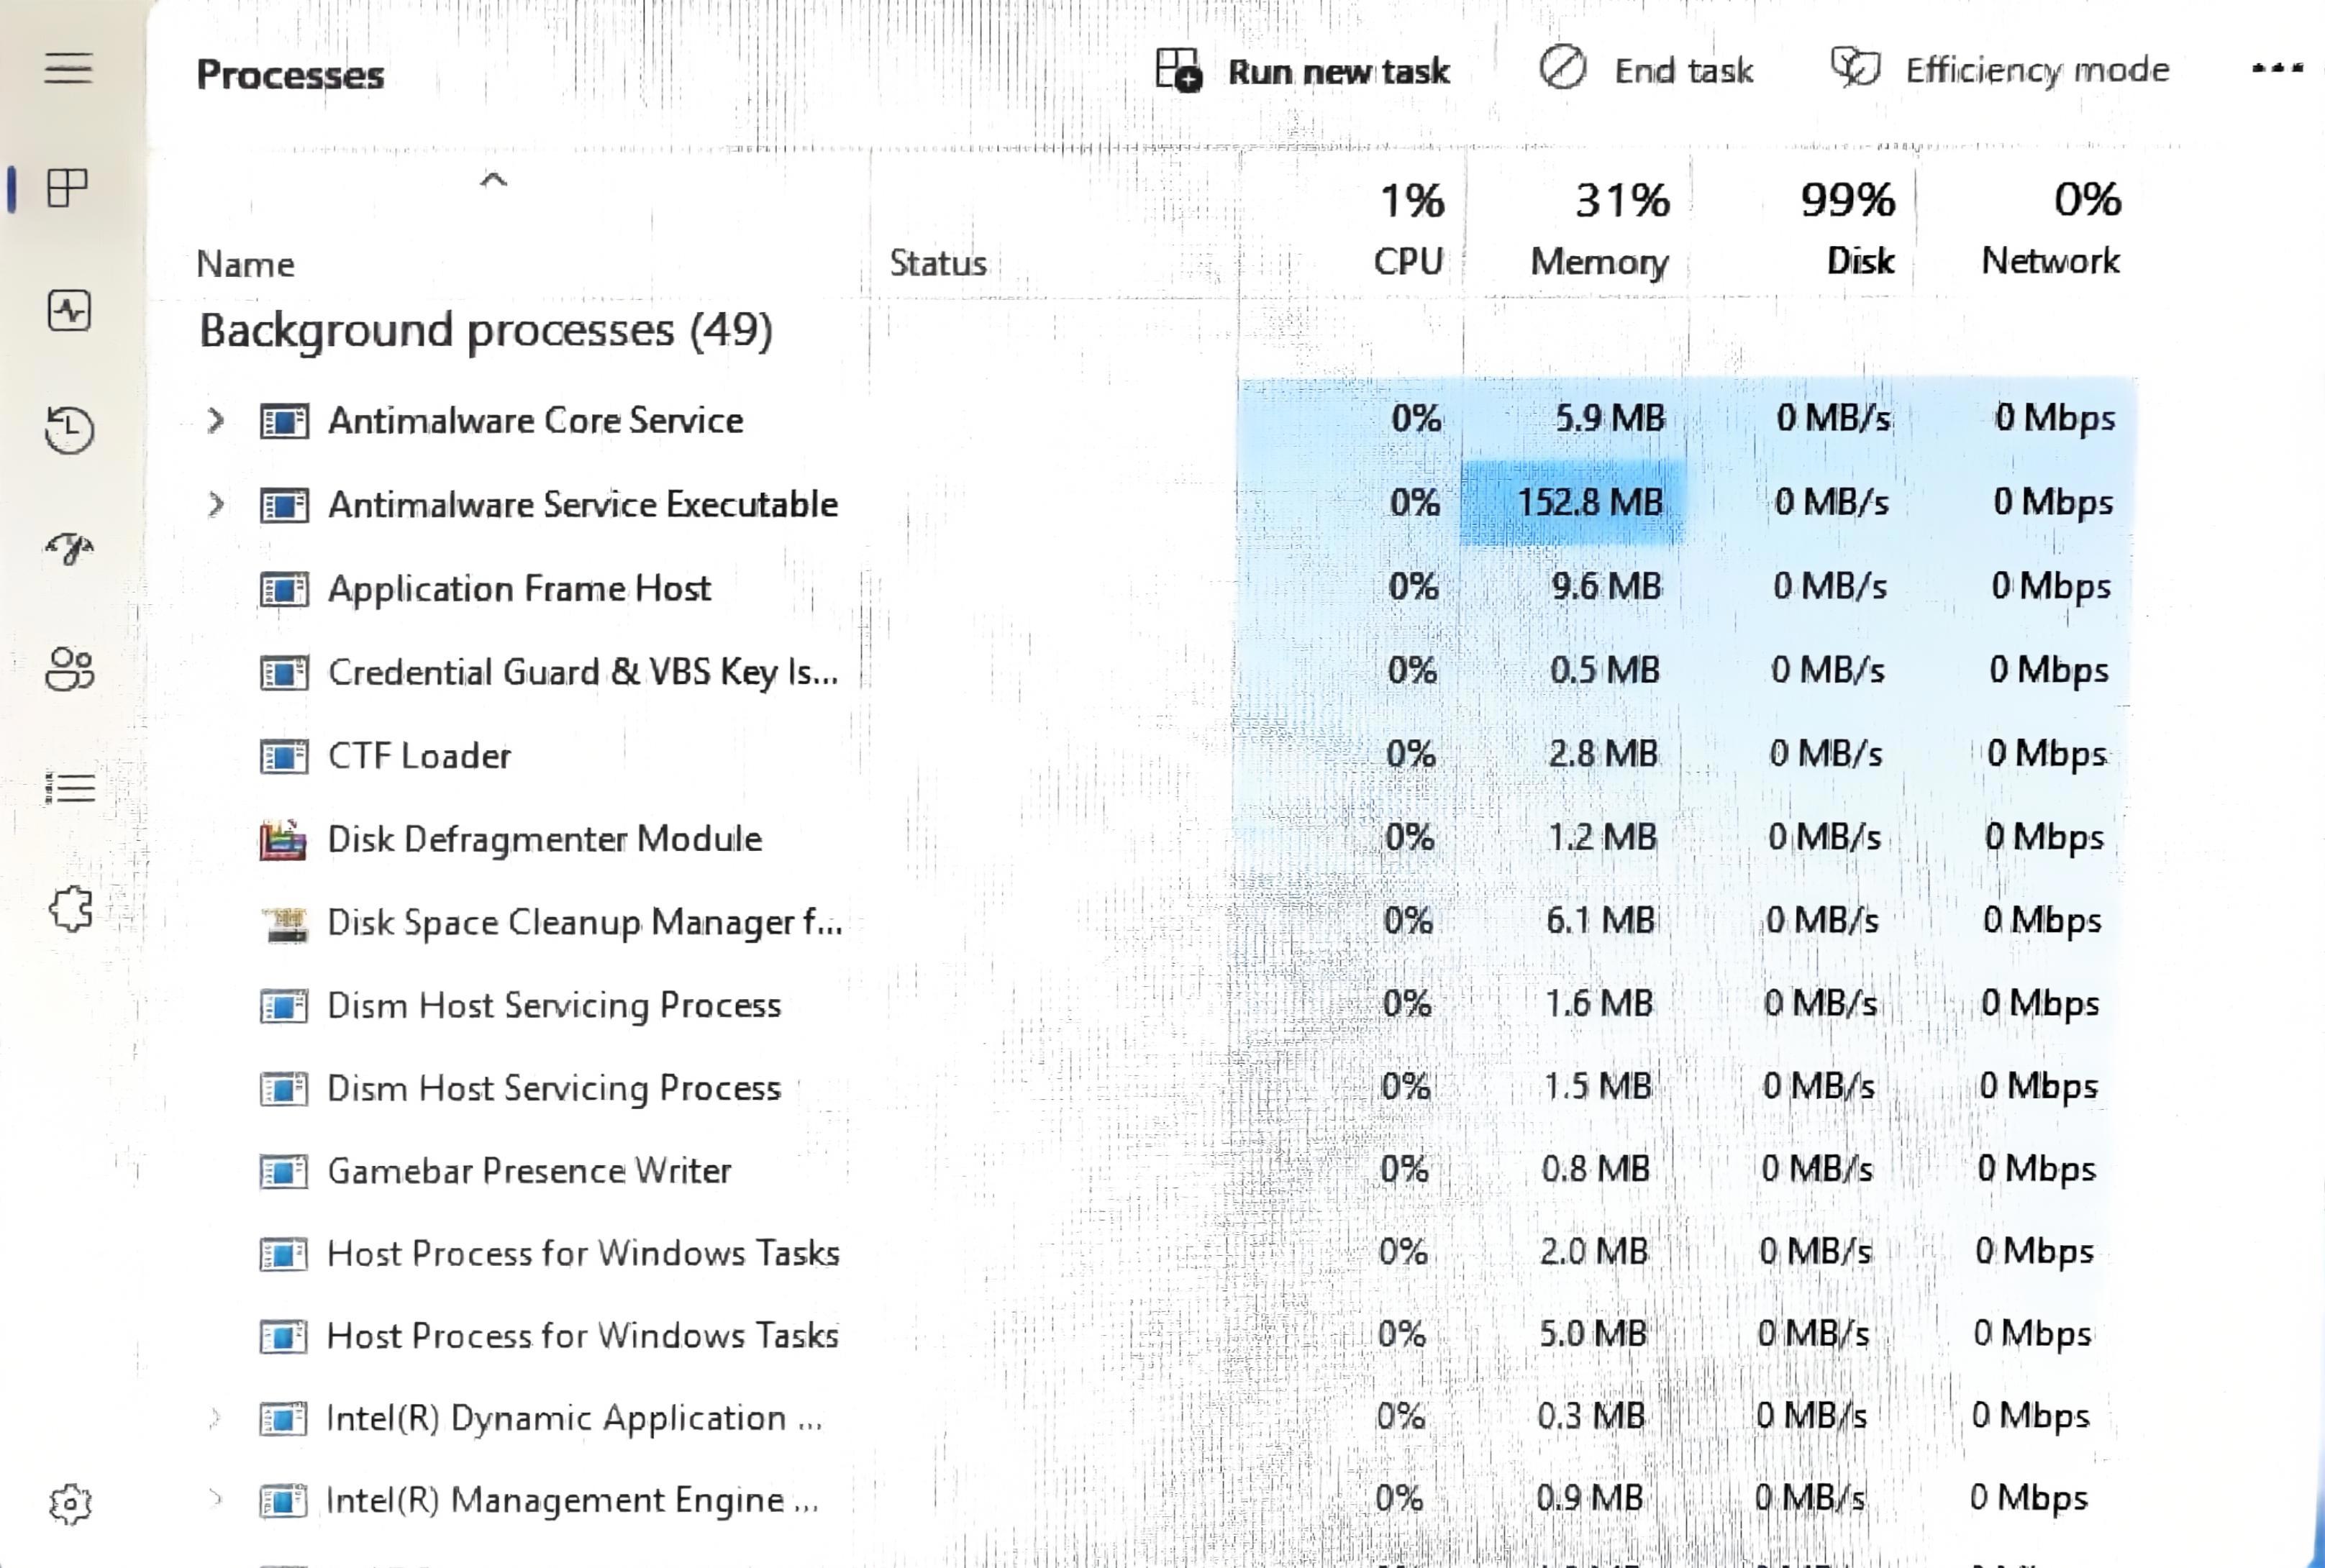
Task: Click the Application Frame Host icon
Action: pyautogui.click(x=284, y=589)
